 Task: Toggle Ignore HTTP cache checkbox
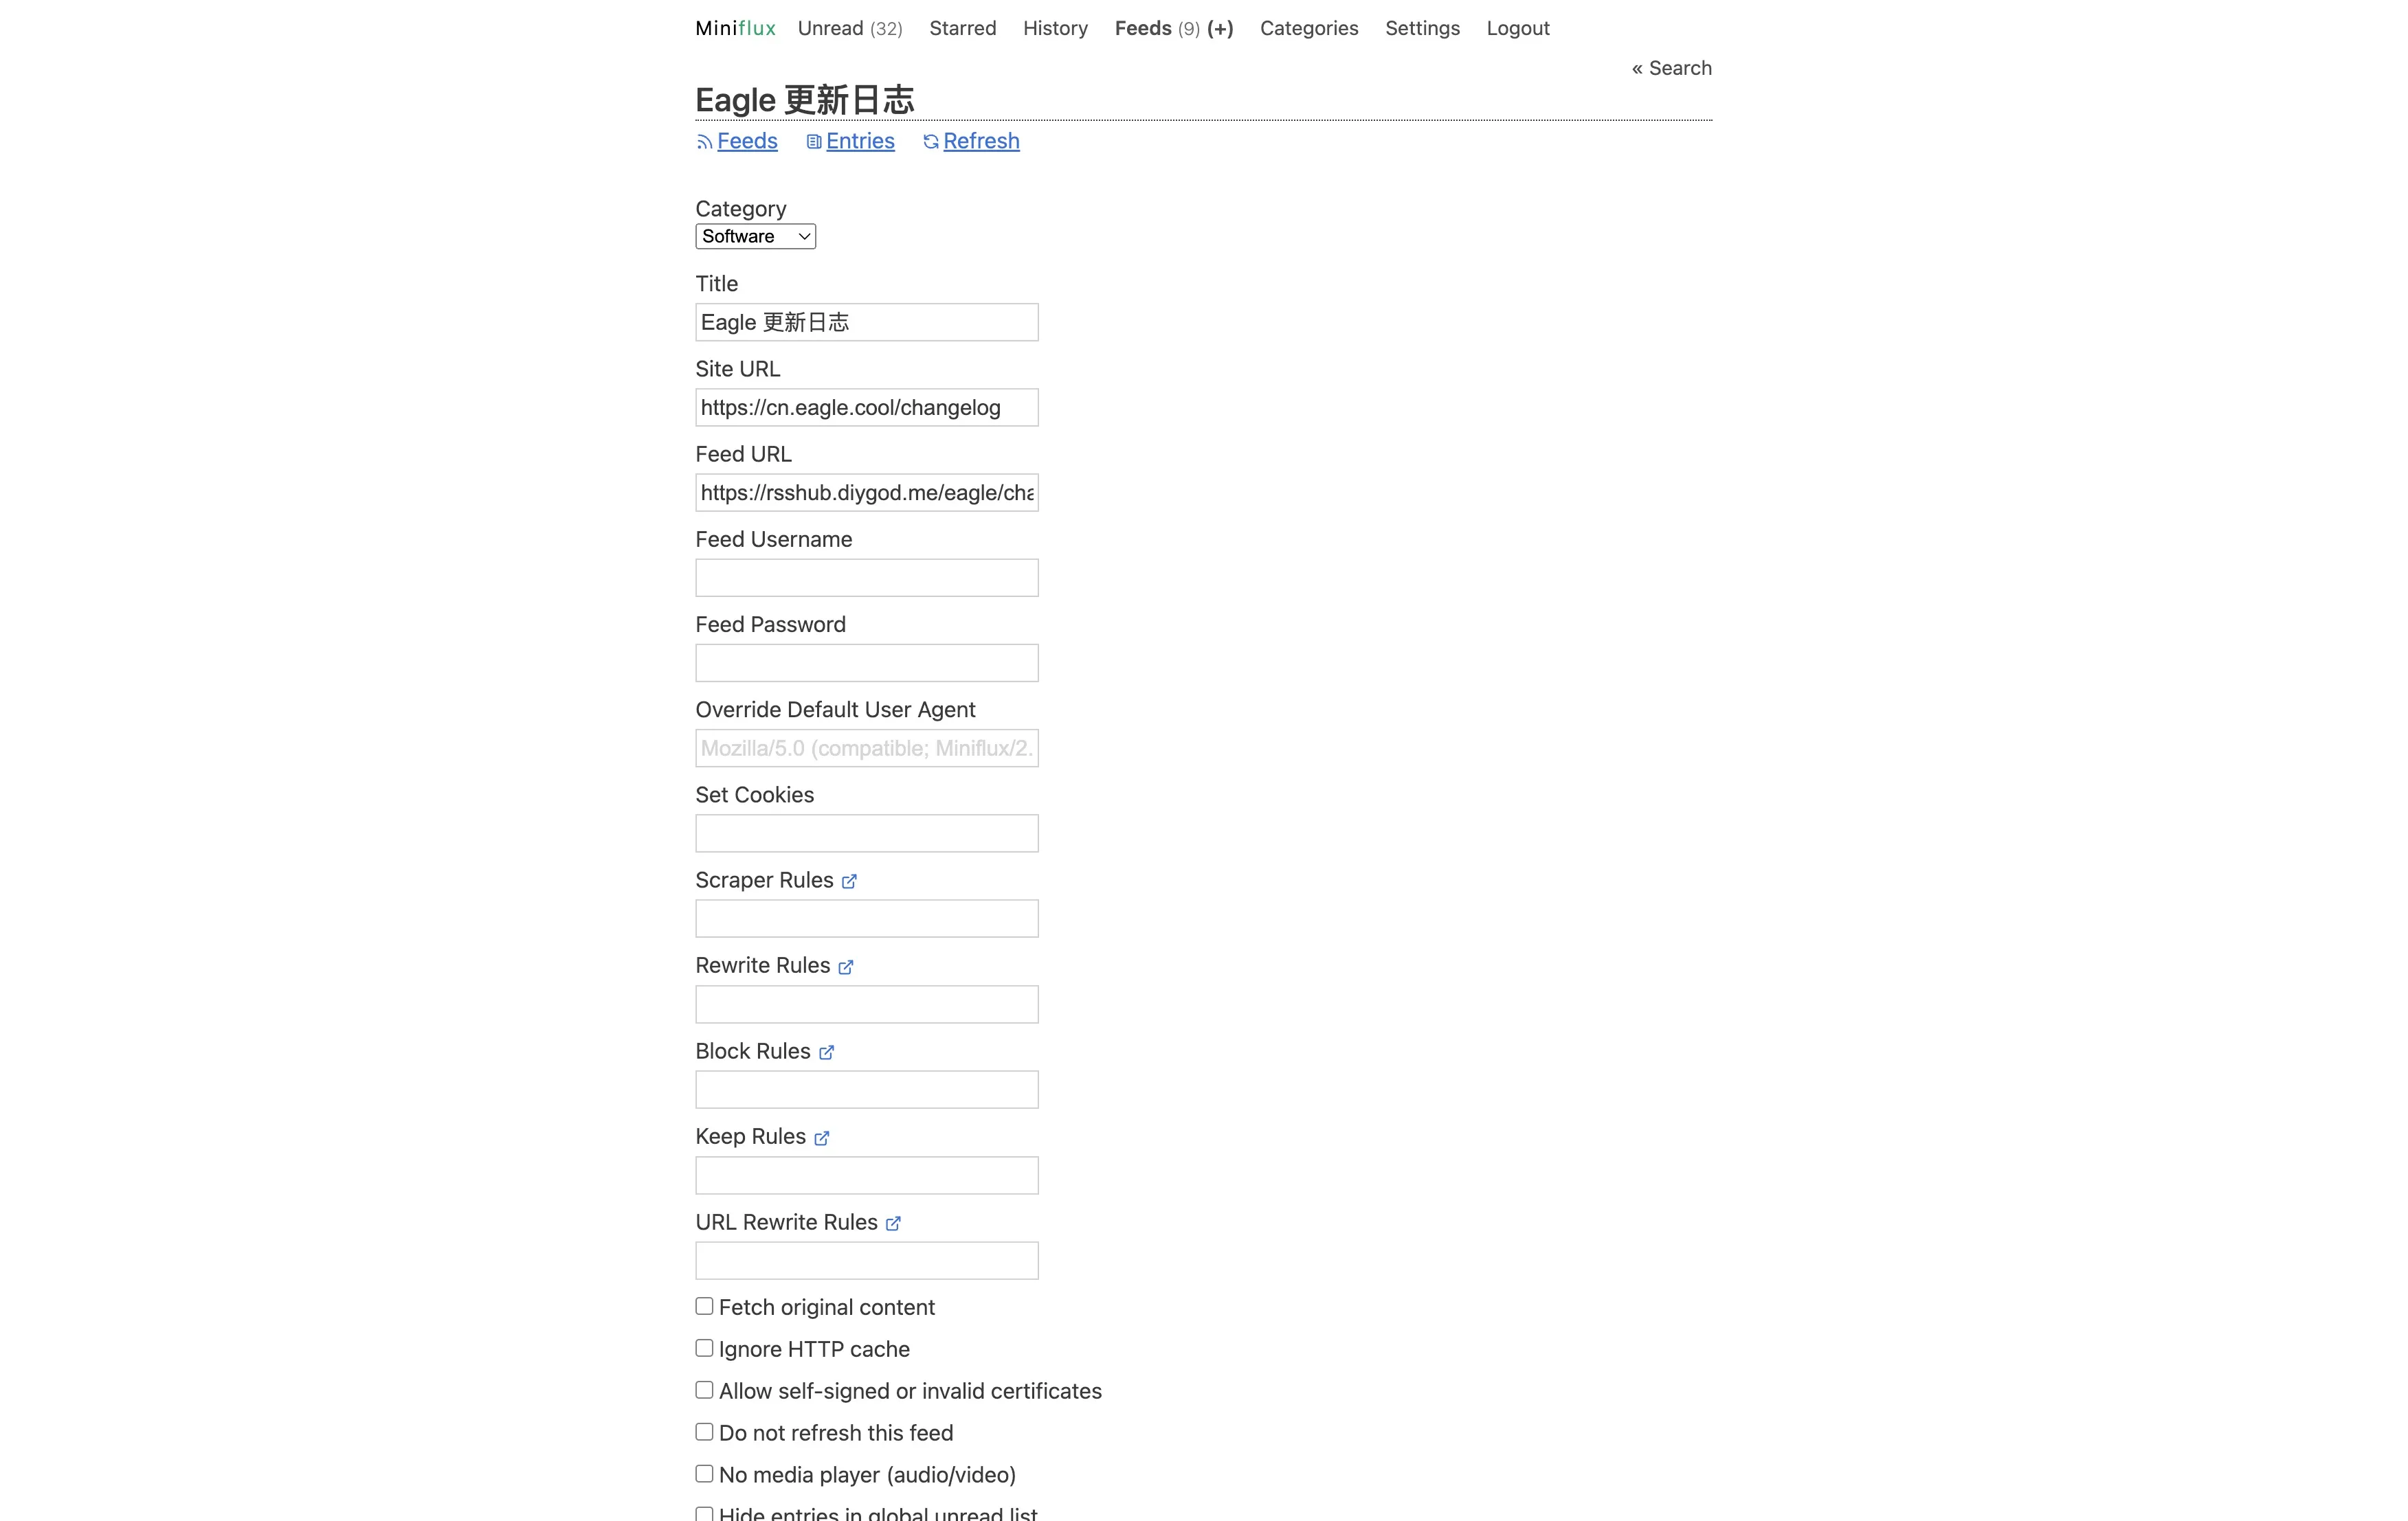(x=705, y=1348)
